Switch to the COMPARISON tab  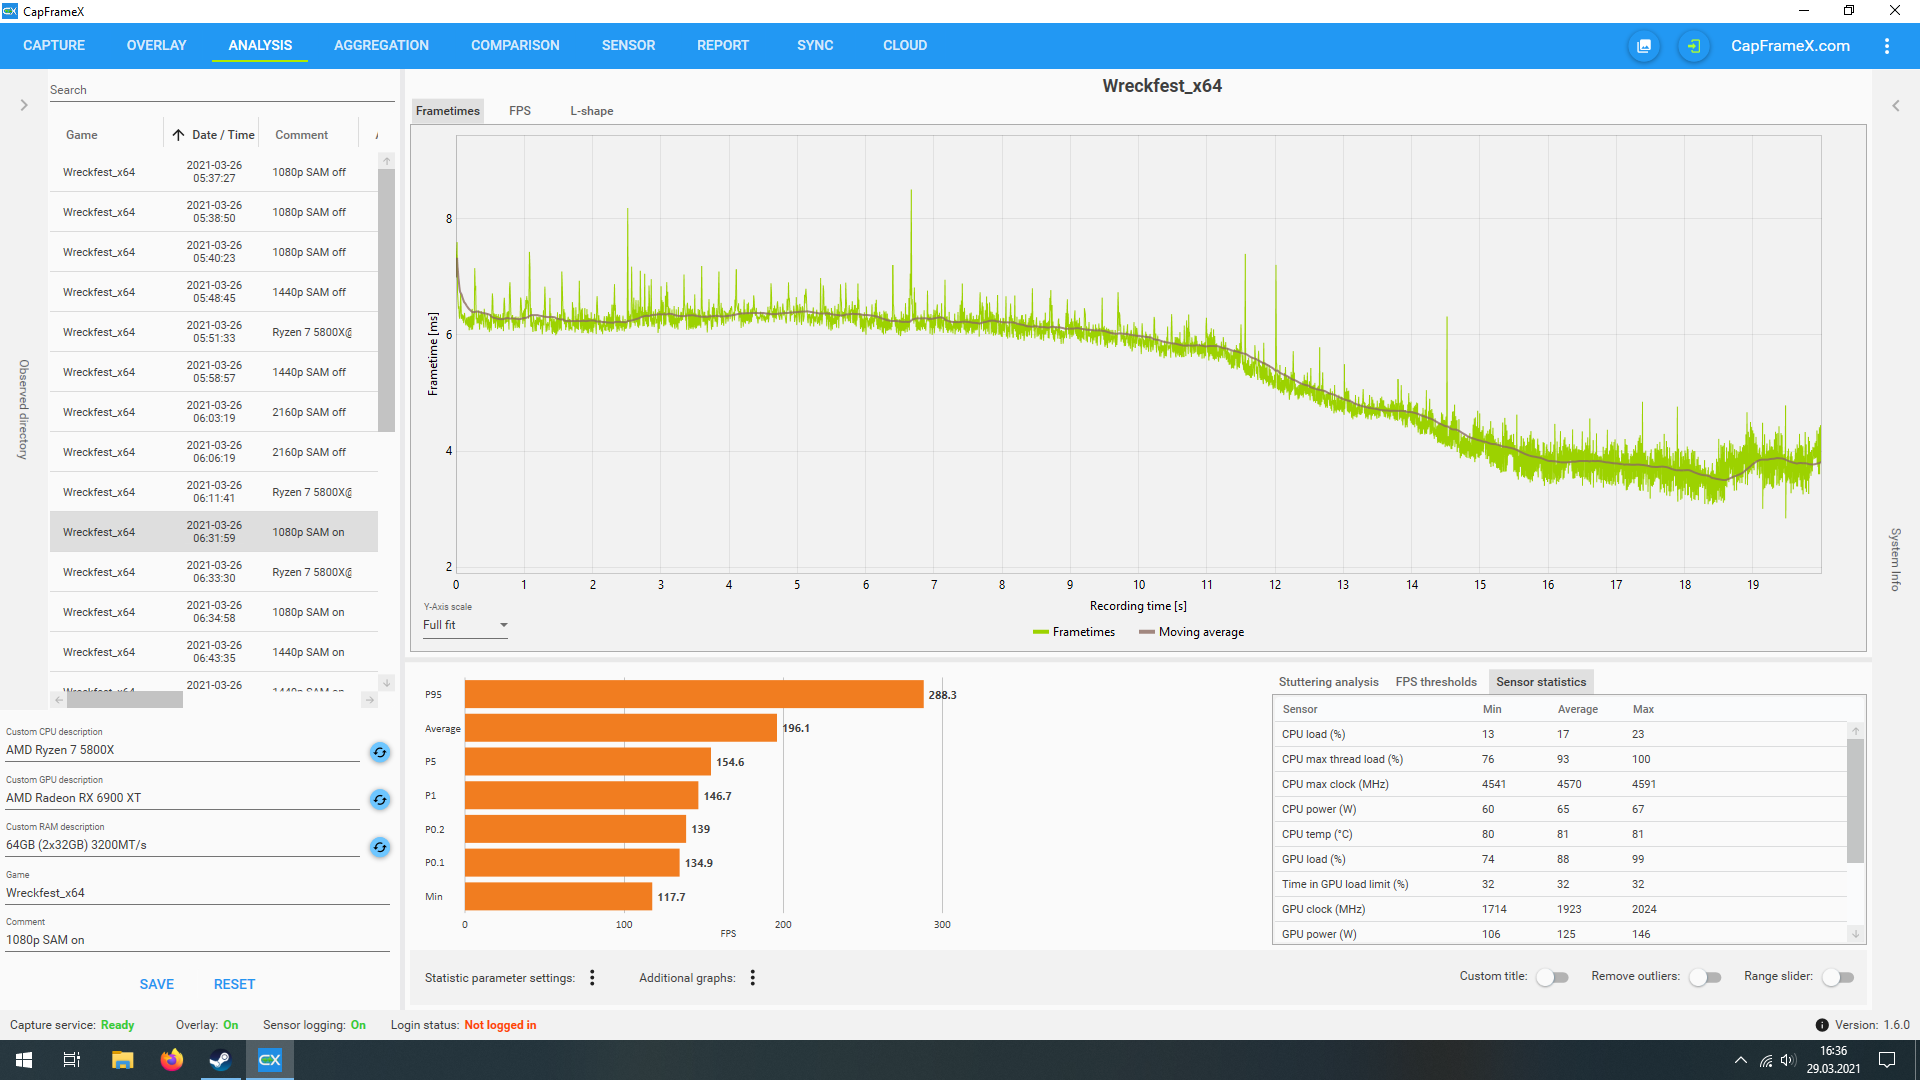(515, 46)
